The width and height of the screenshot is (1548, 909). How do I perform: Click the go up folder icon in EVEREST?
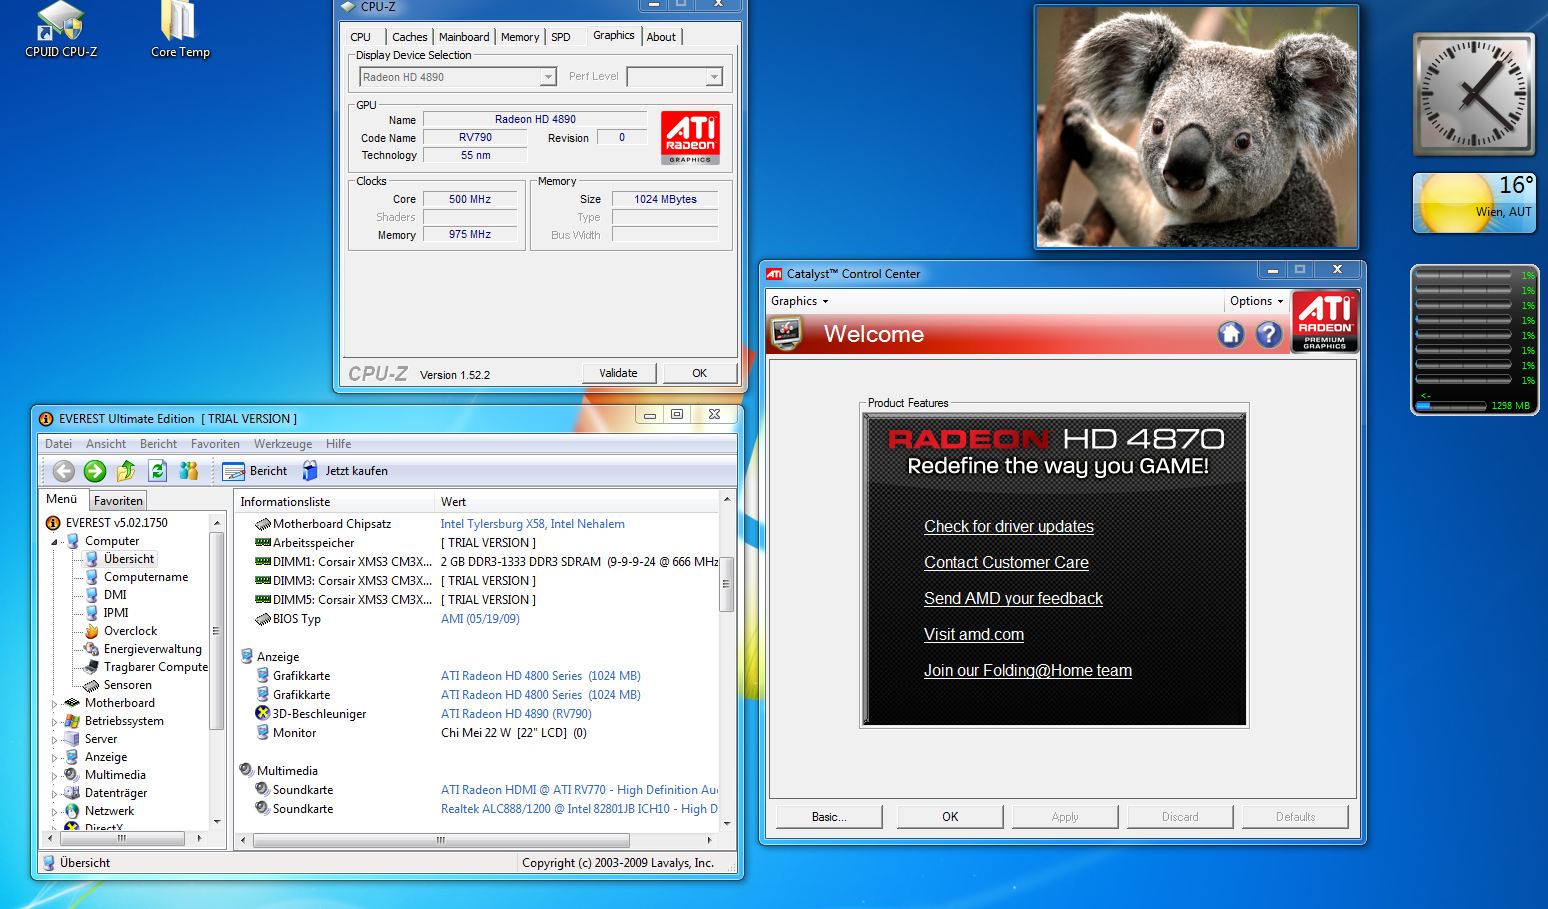[126, 471]
